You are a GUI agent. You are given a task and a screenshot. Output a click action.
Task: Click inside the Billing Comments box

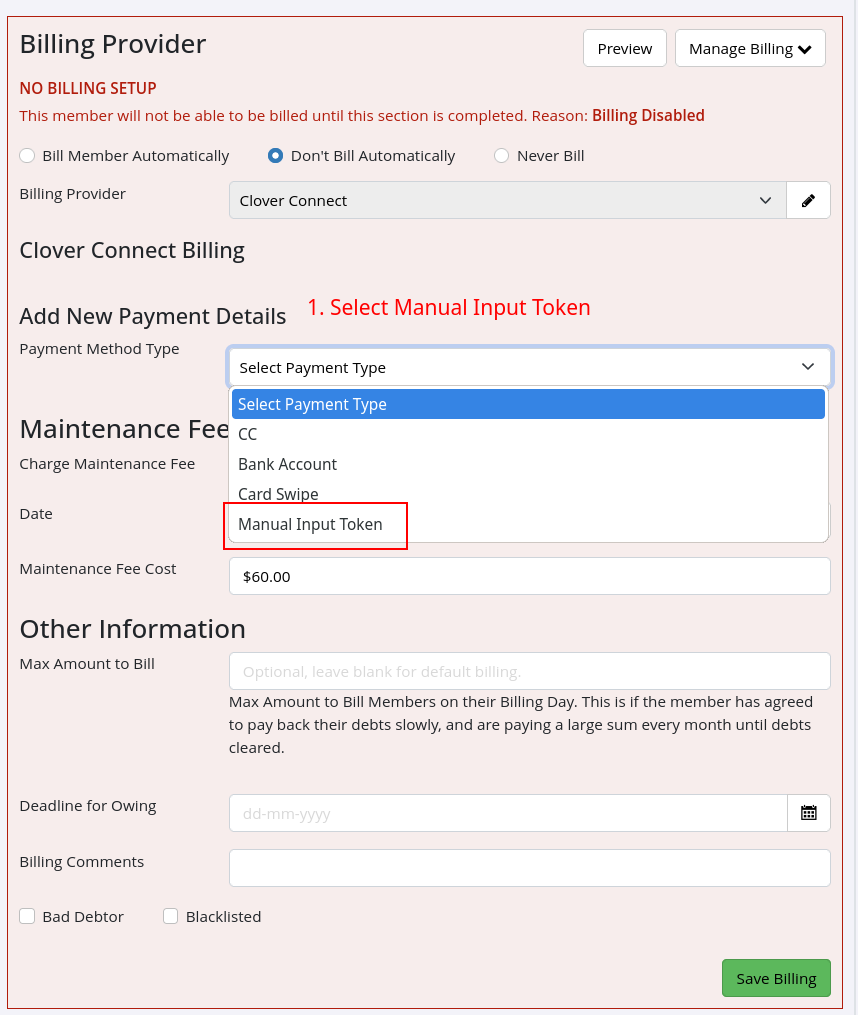(x=530, y=868)
